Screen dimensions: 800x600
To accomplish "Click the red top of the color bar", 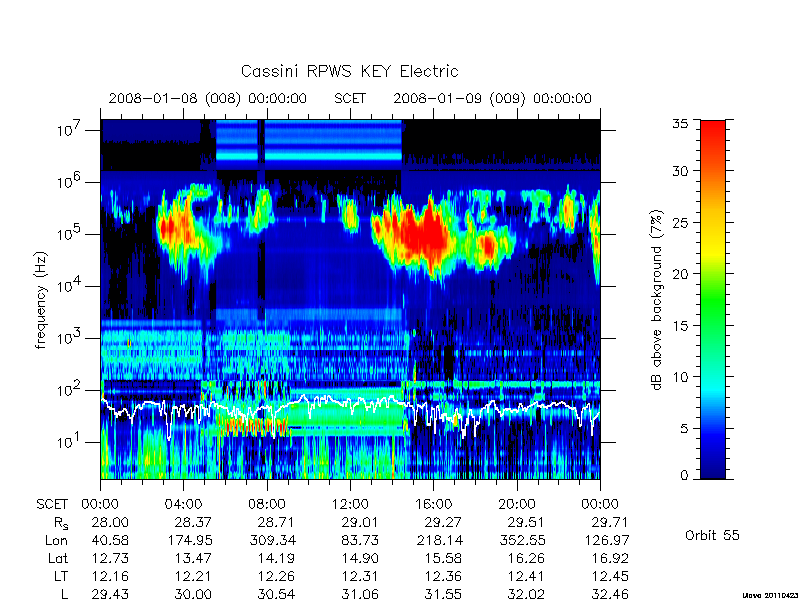I will click(x=713, y=133).
